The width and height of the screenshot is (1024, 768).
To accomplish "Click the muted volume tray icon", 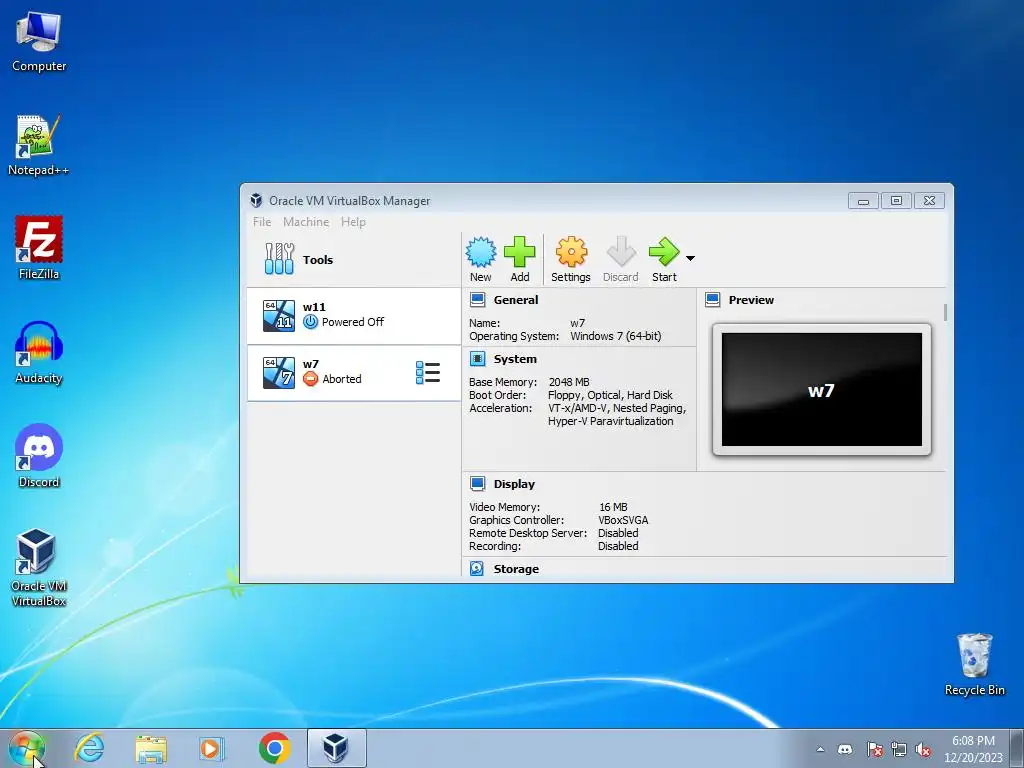I will [x=923, y=749].
